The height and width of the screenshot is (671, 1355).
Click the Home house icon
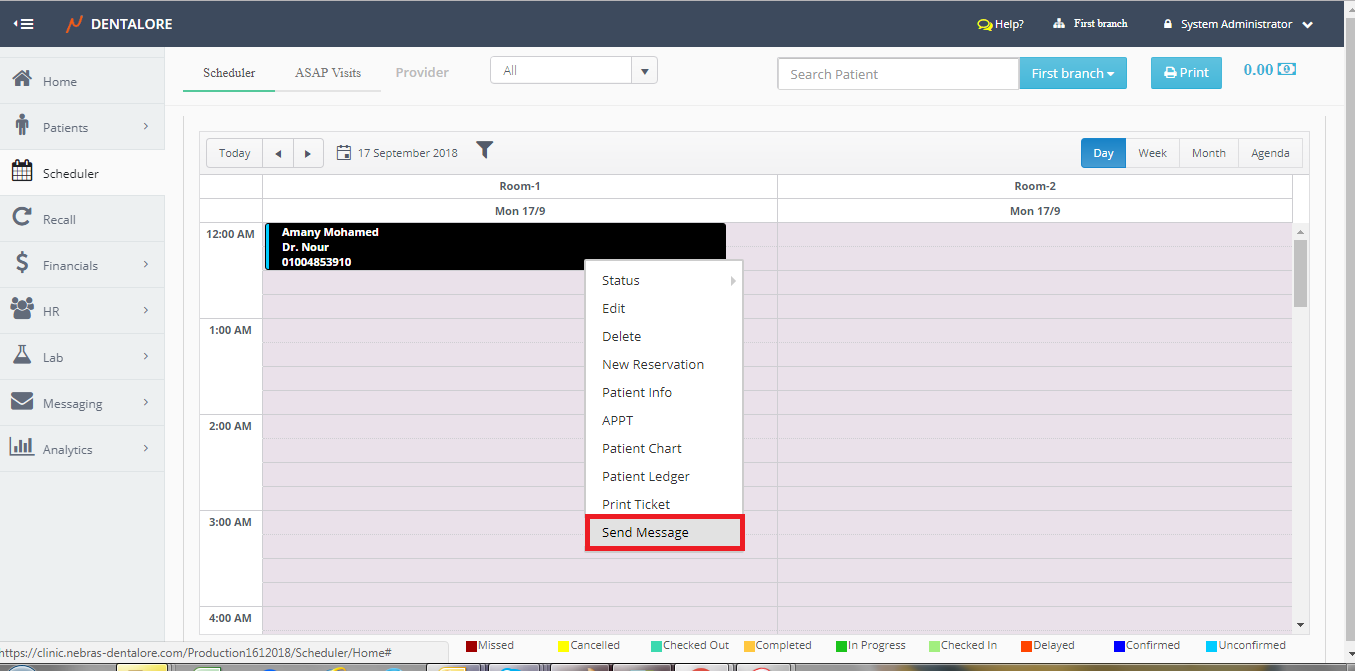coord(22,80)
